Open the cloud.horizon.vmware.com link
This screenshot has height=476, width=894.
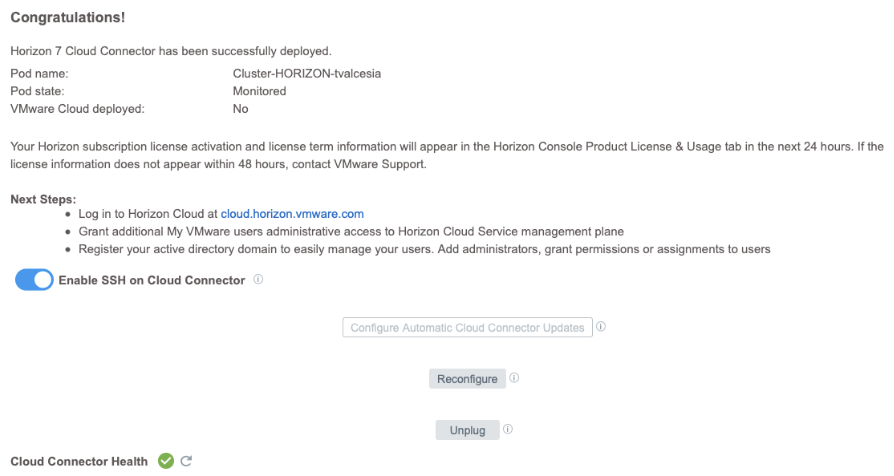coord(292,214)
